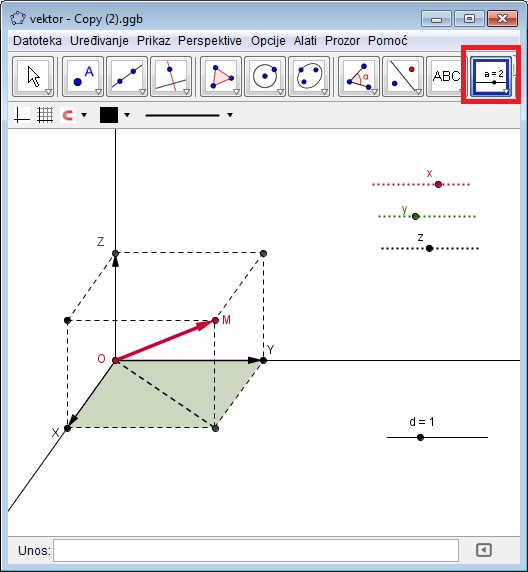Click the d = 1 slider handle

pyautogui.click(x=420, y=437)
